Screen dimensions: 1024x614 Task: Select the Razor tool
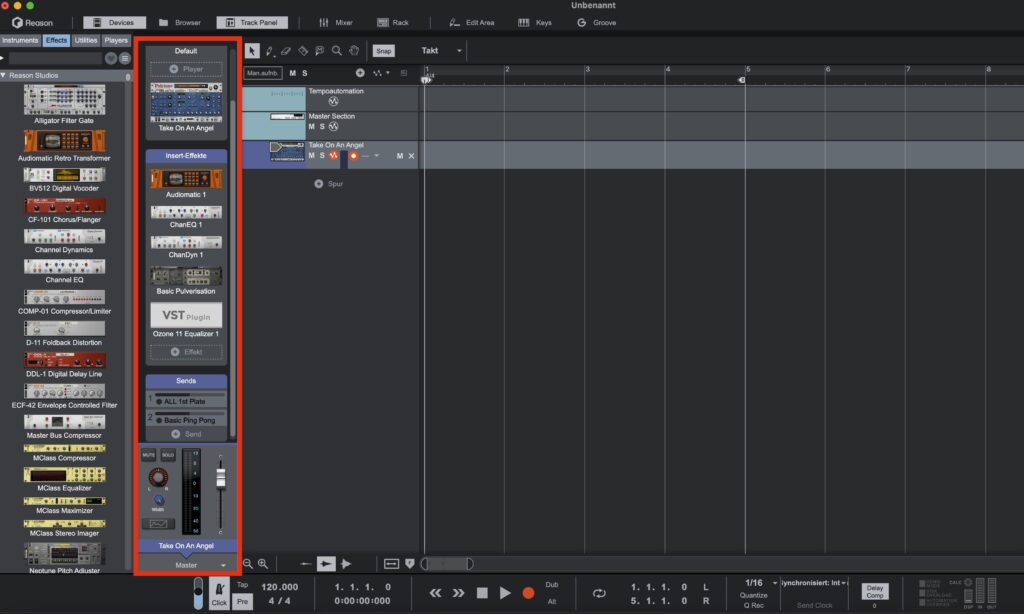[303, 50]
